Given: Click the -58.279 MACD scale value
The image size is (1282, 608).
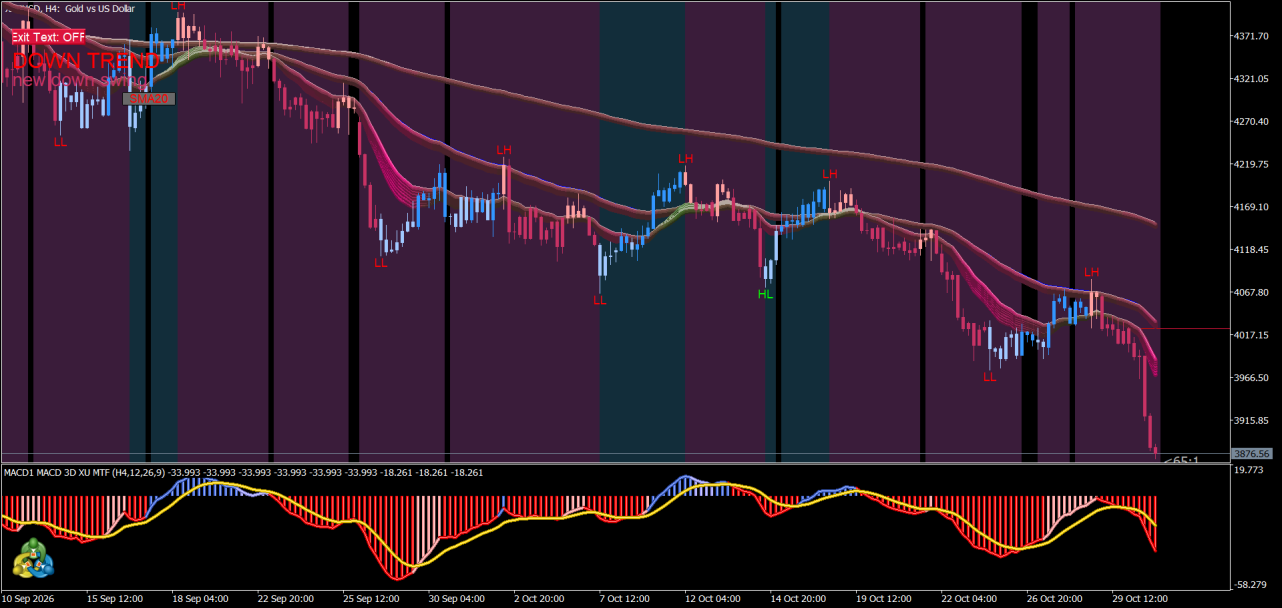Looking at the screenshot, I should (1250, 584).
